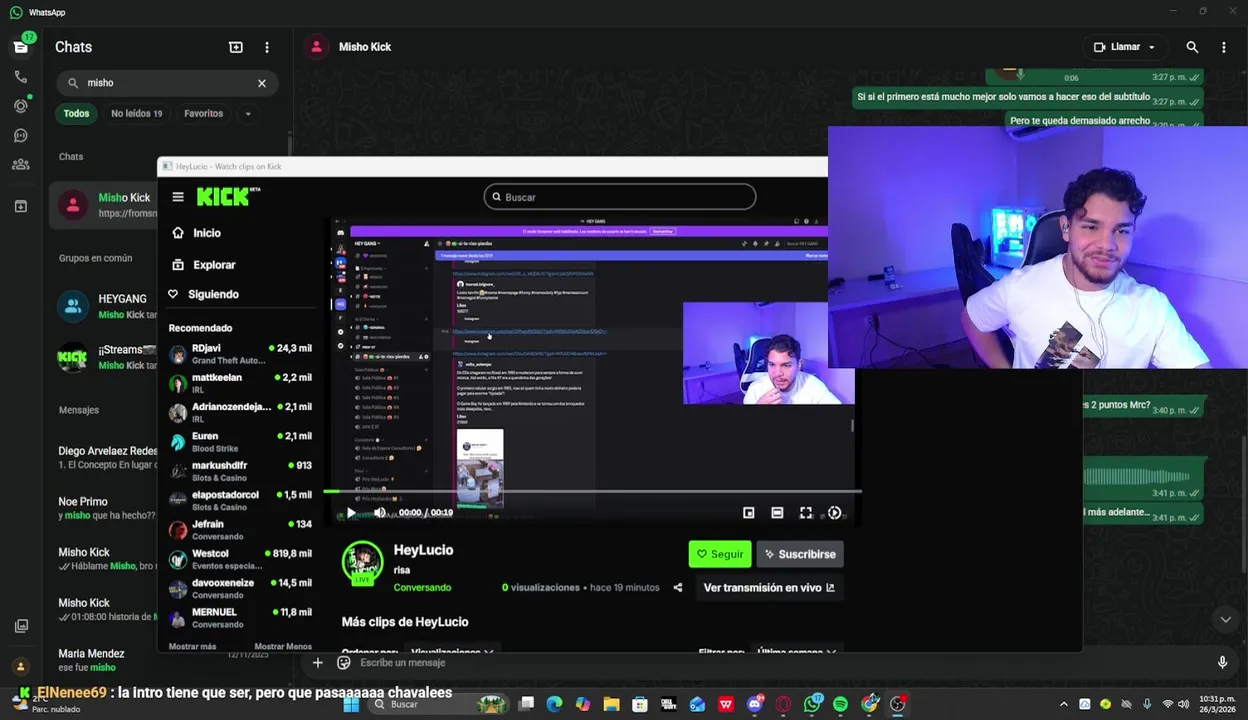Open the WhatsApp Chats tab icon
The image size is (1248, 720).
21,47
